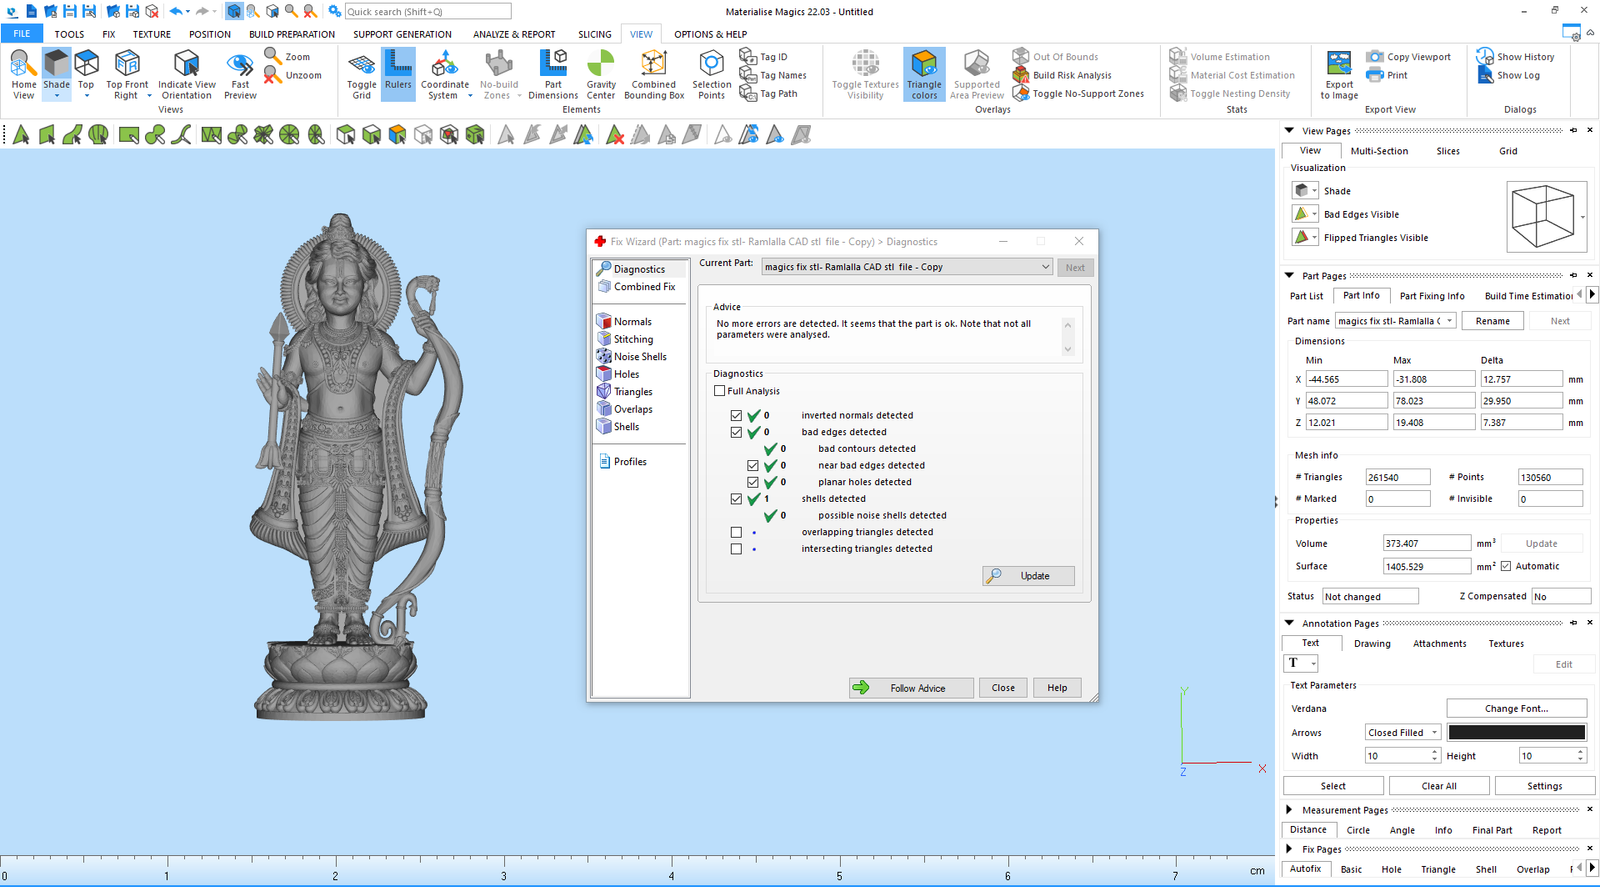
Task: Click the Follow Advice button
Action: [x=911, y=688]
